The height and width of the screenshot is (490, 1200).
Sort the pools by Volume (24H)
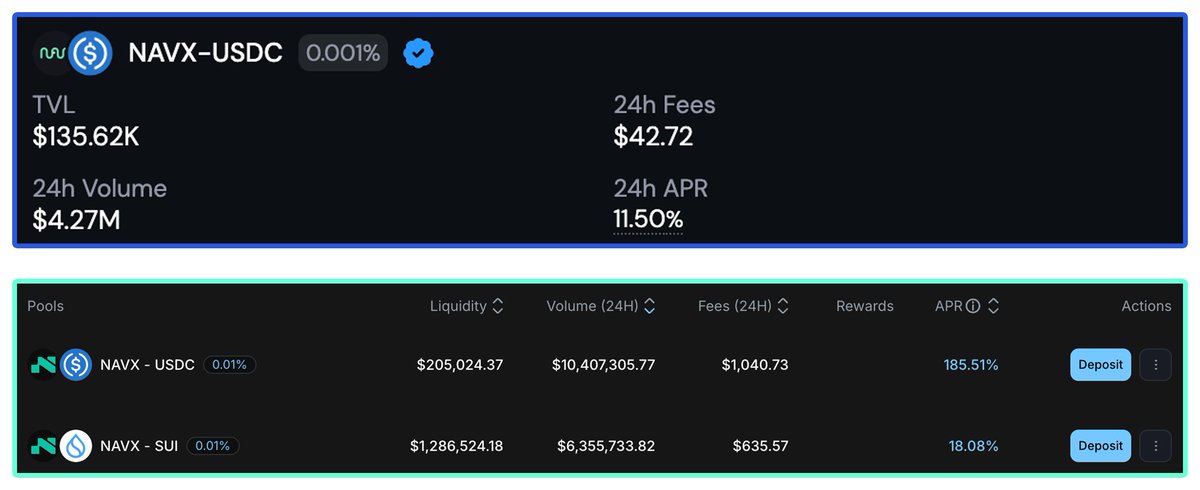pos(650,306)
